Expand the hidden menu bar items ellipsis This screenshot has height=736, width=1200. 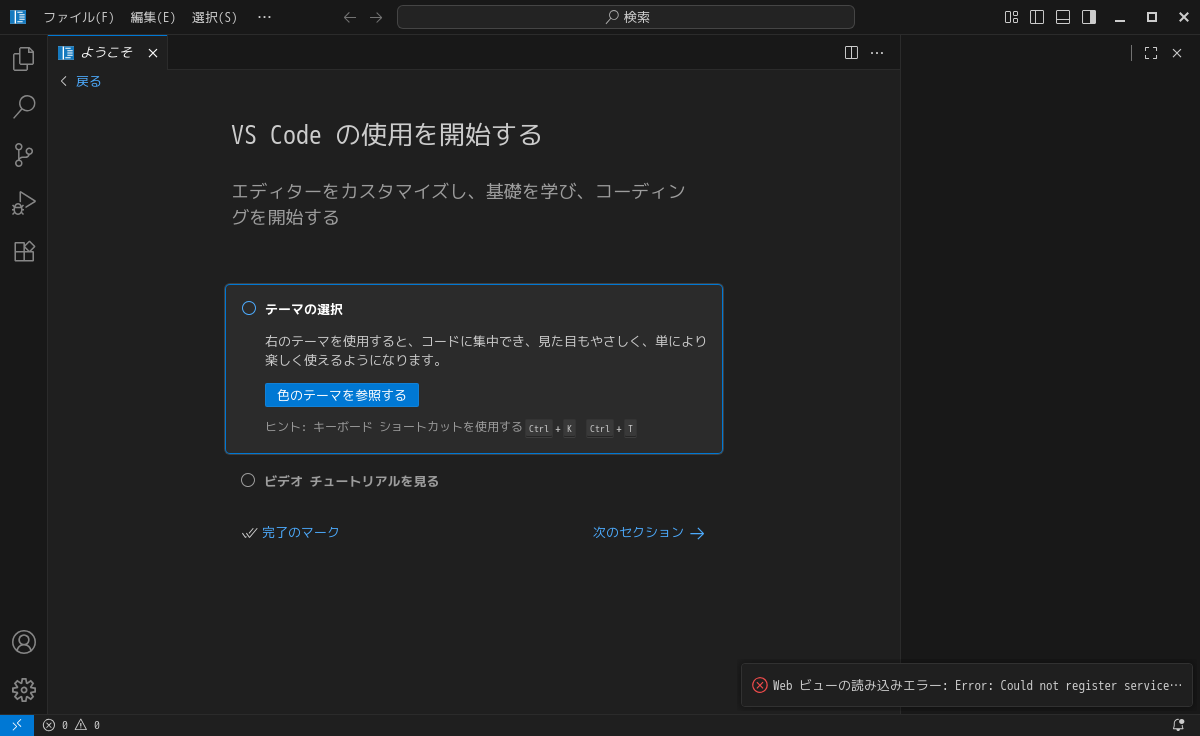(264, 17)
